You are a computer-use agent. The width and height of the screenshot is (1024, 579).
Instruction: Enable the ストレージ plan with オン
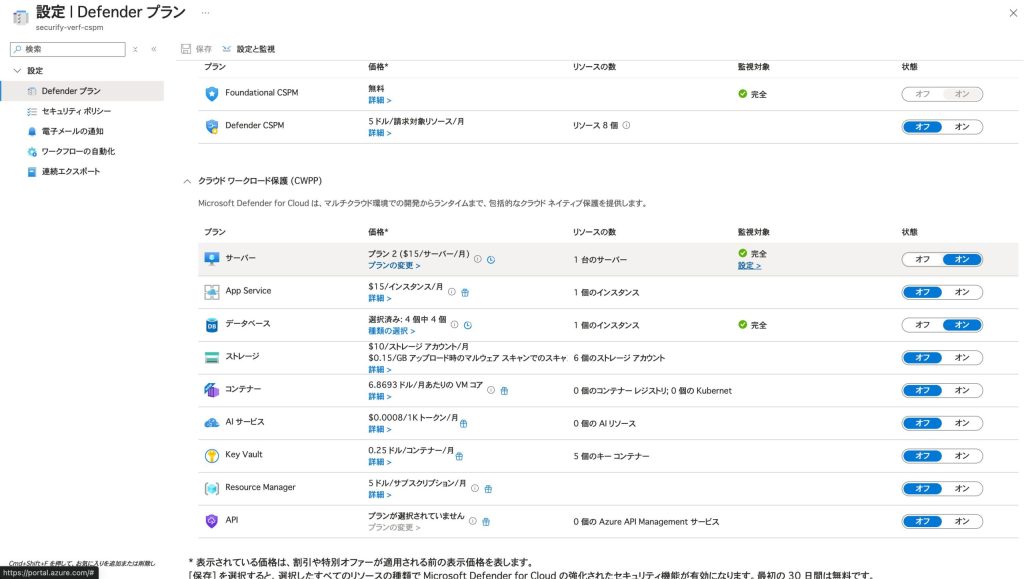coord(962,358)
